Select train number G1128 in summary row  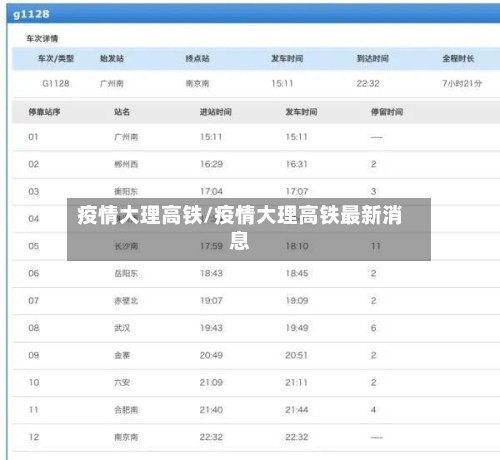56,83
